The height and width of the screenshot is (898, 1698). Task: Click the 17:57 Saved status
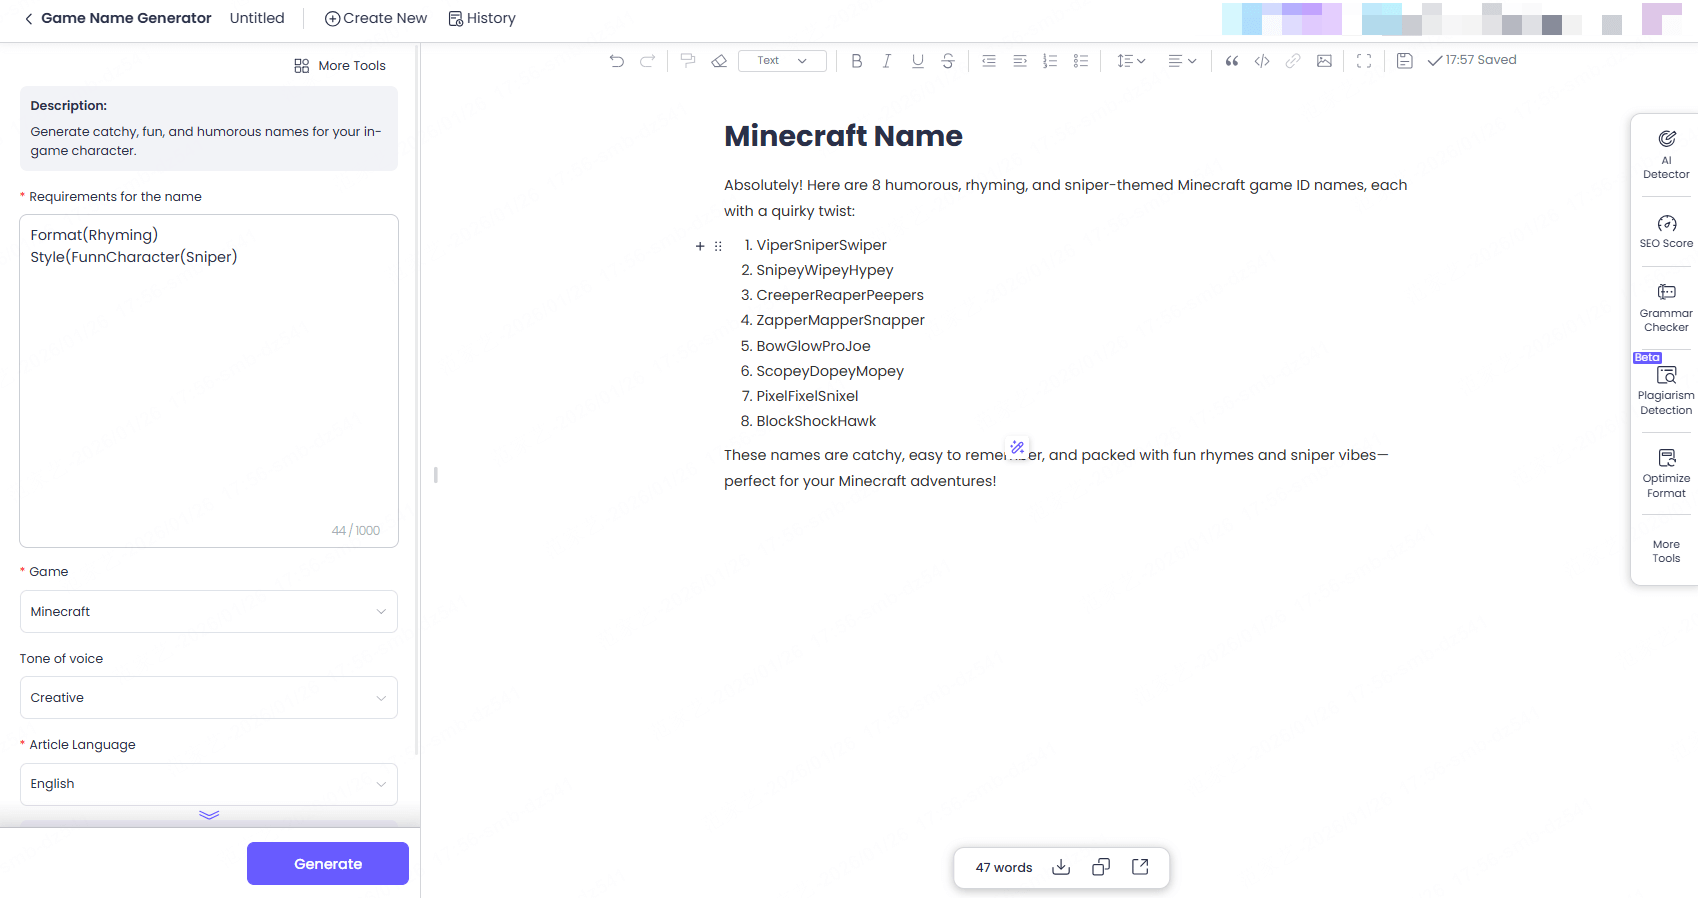(x=1472, y=60)
